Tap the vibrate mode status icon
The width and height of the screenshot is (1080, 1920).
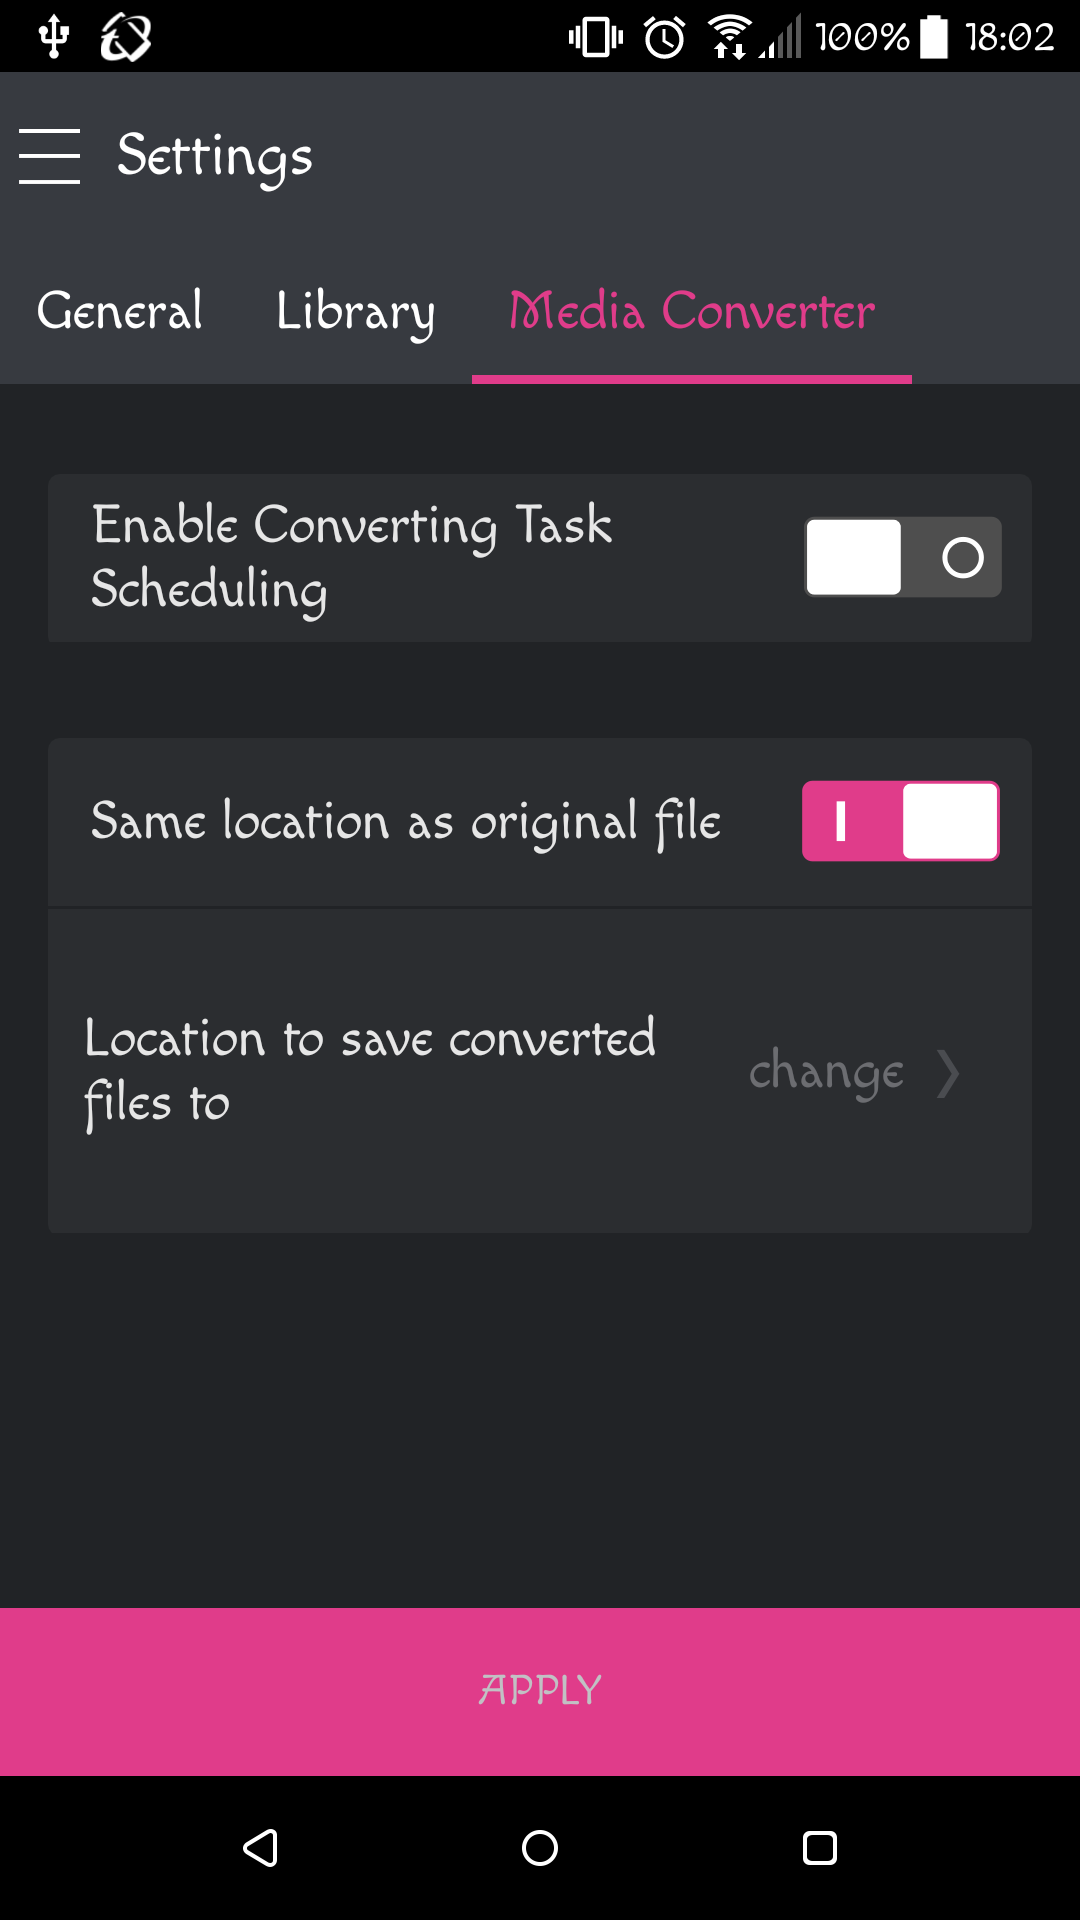(x=596, y=37)
